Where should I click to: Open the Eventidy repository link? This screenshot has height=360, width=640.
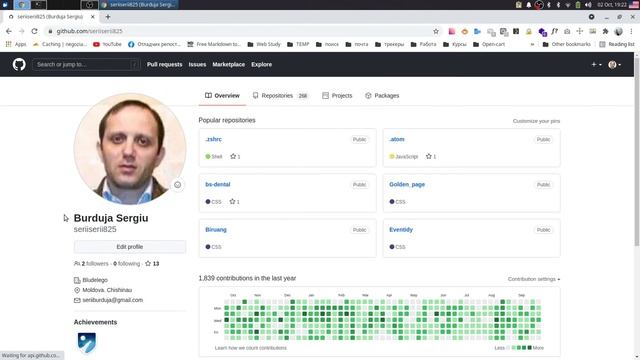pos(401,230)
